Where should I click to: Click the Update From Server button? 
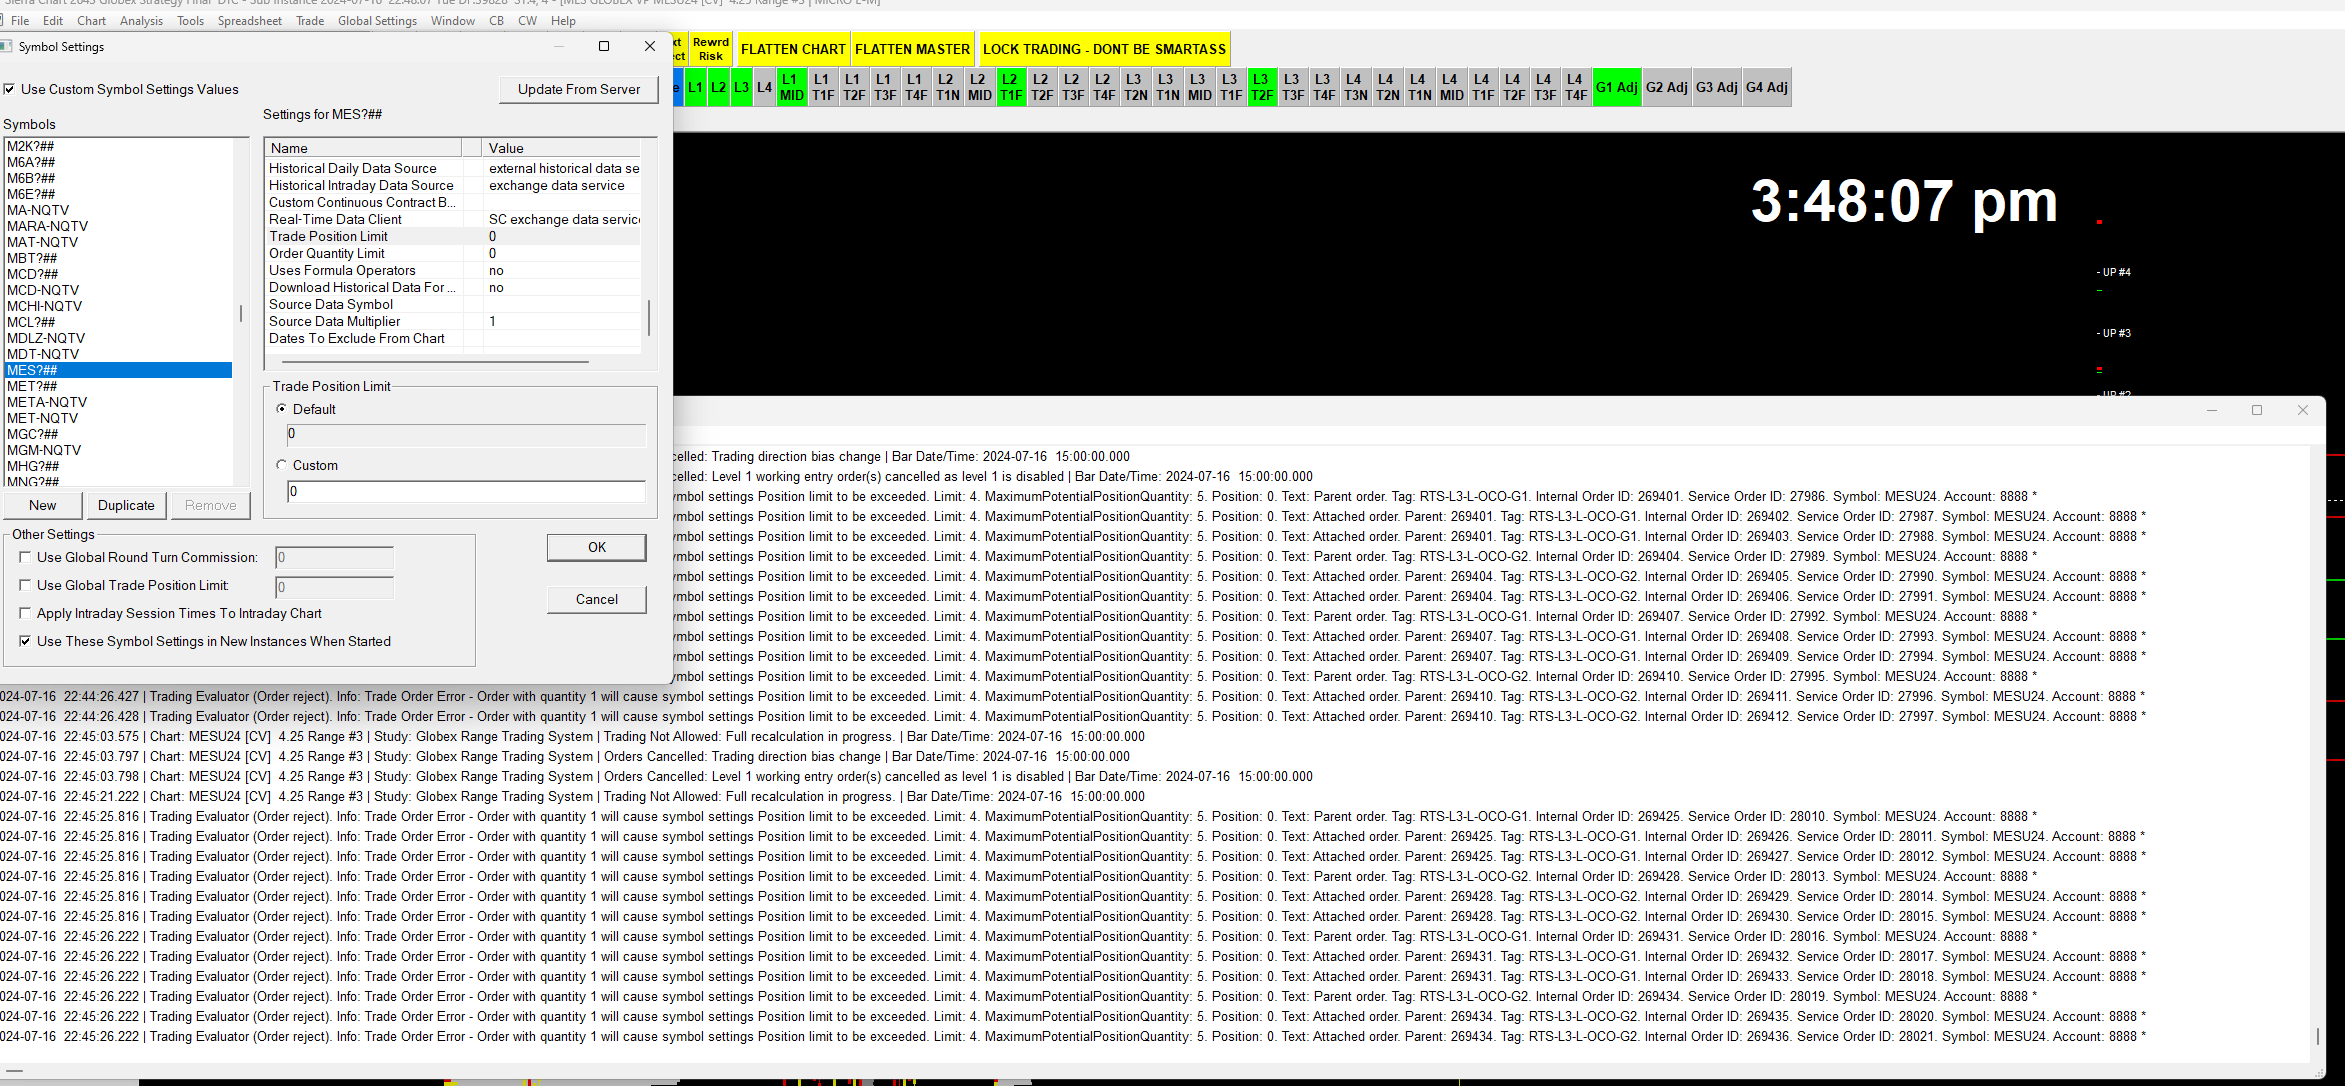(578, 89)
